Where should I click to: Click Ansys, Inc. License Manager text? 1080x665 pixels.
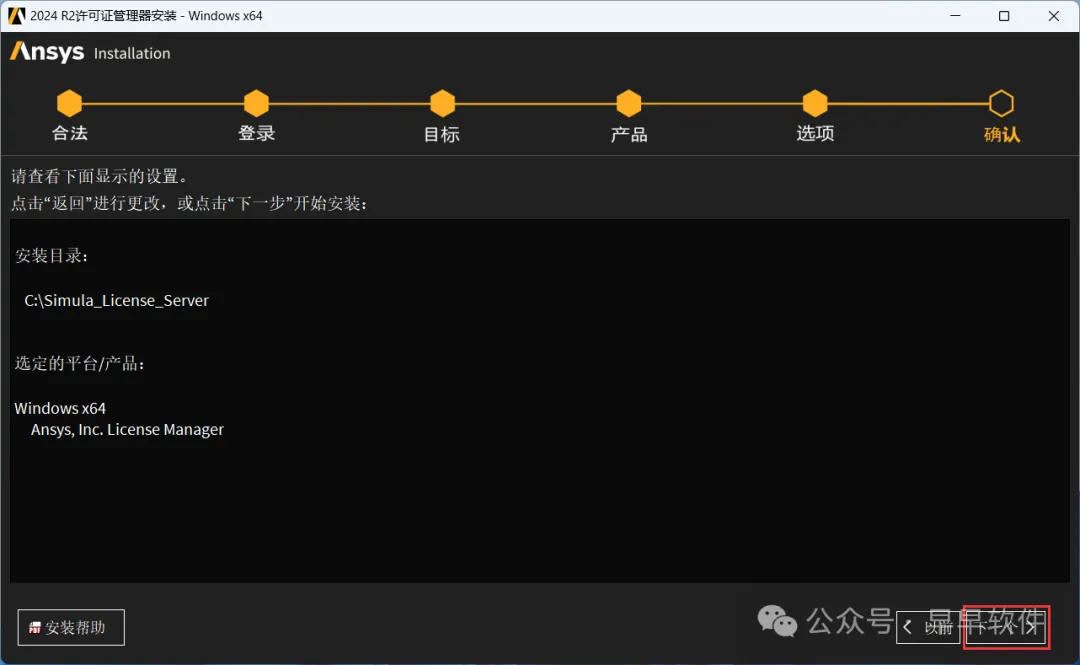click(x=127, y=429)
